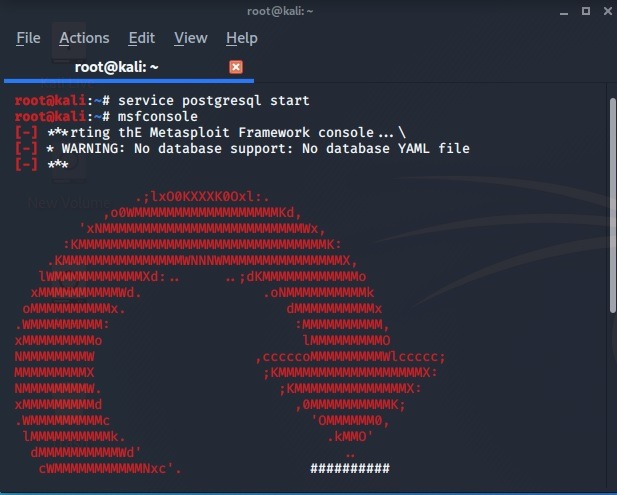Viewport: 617px width, 495px height.
Task: Click the 'msfconsole' command text
Action: pos(158,116)
